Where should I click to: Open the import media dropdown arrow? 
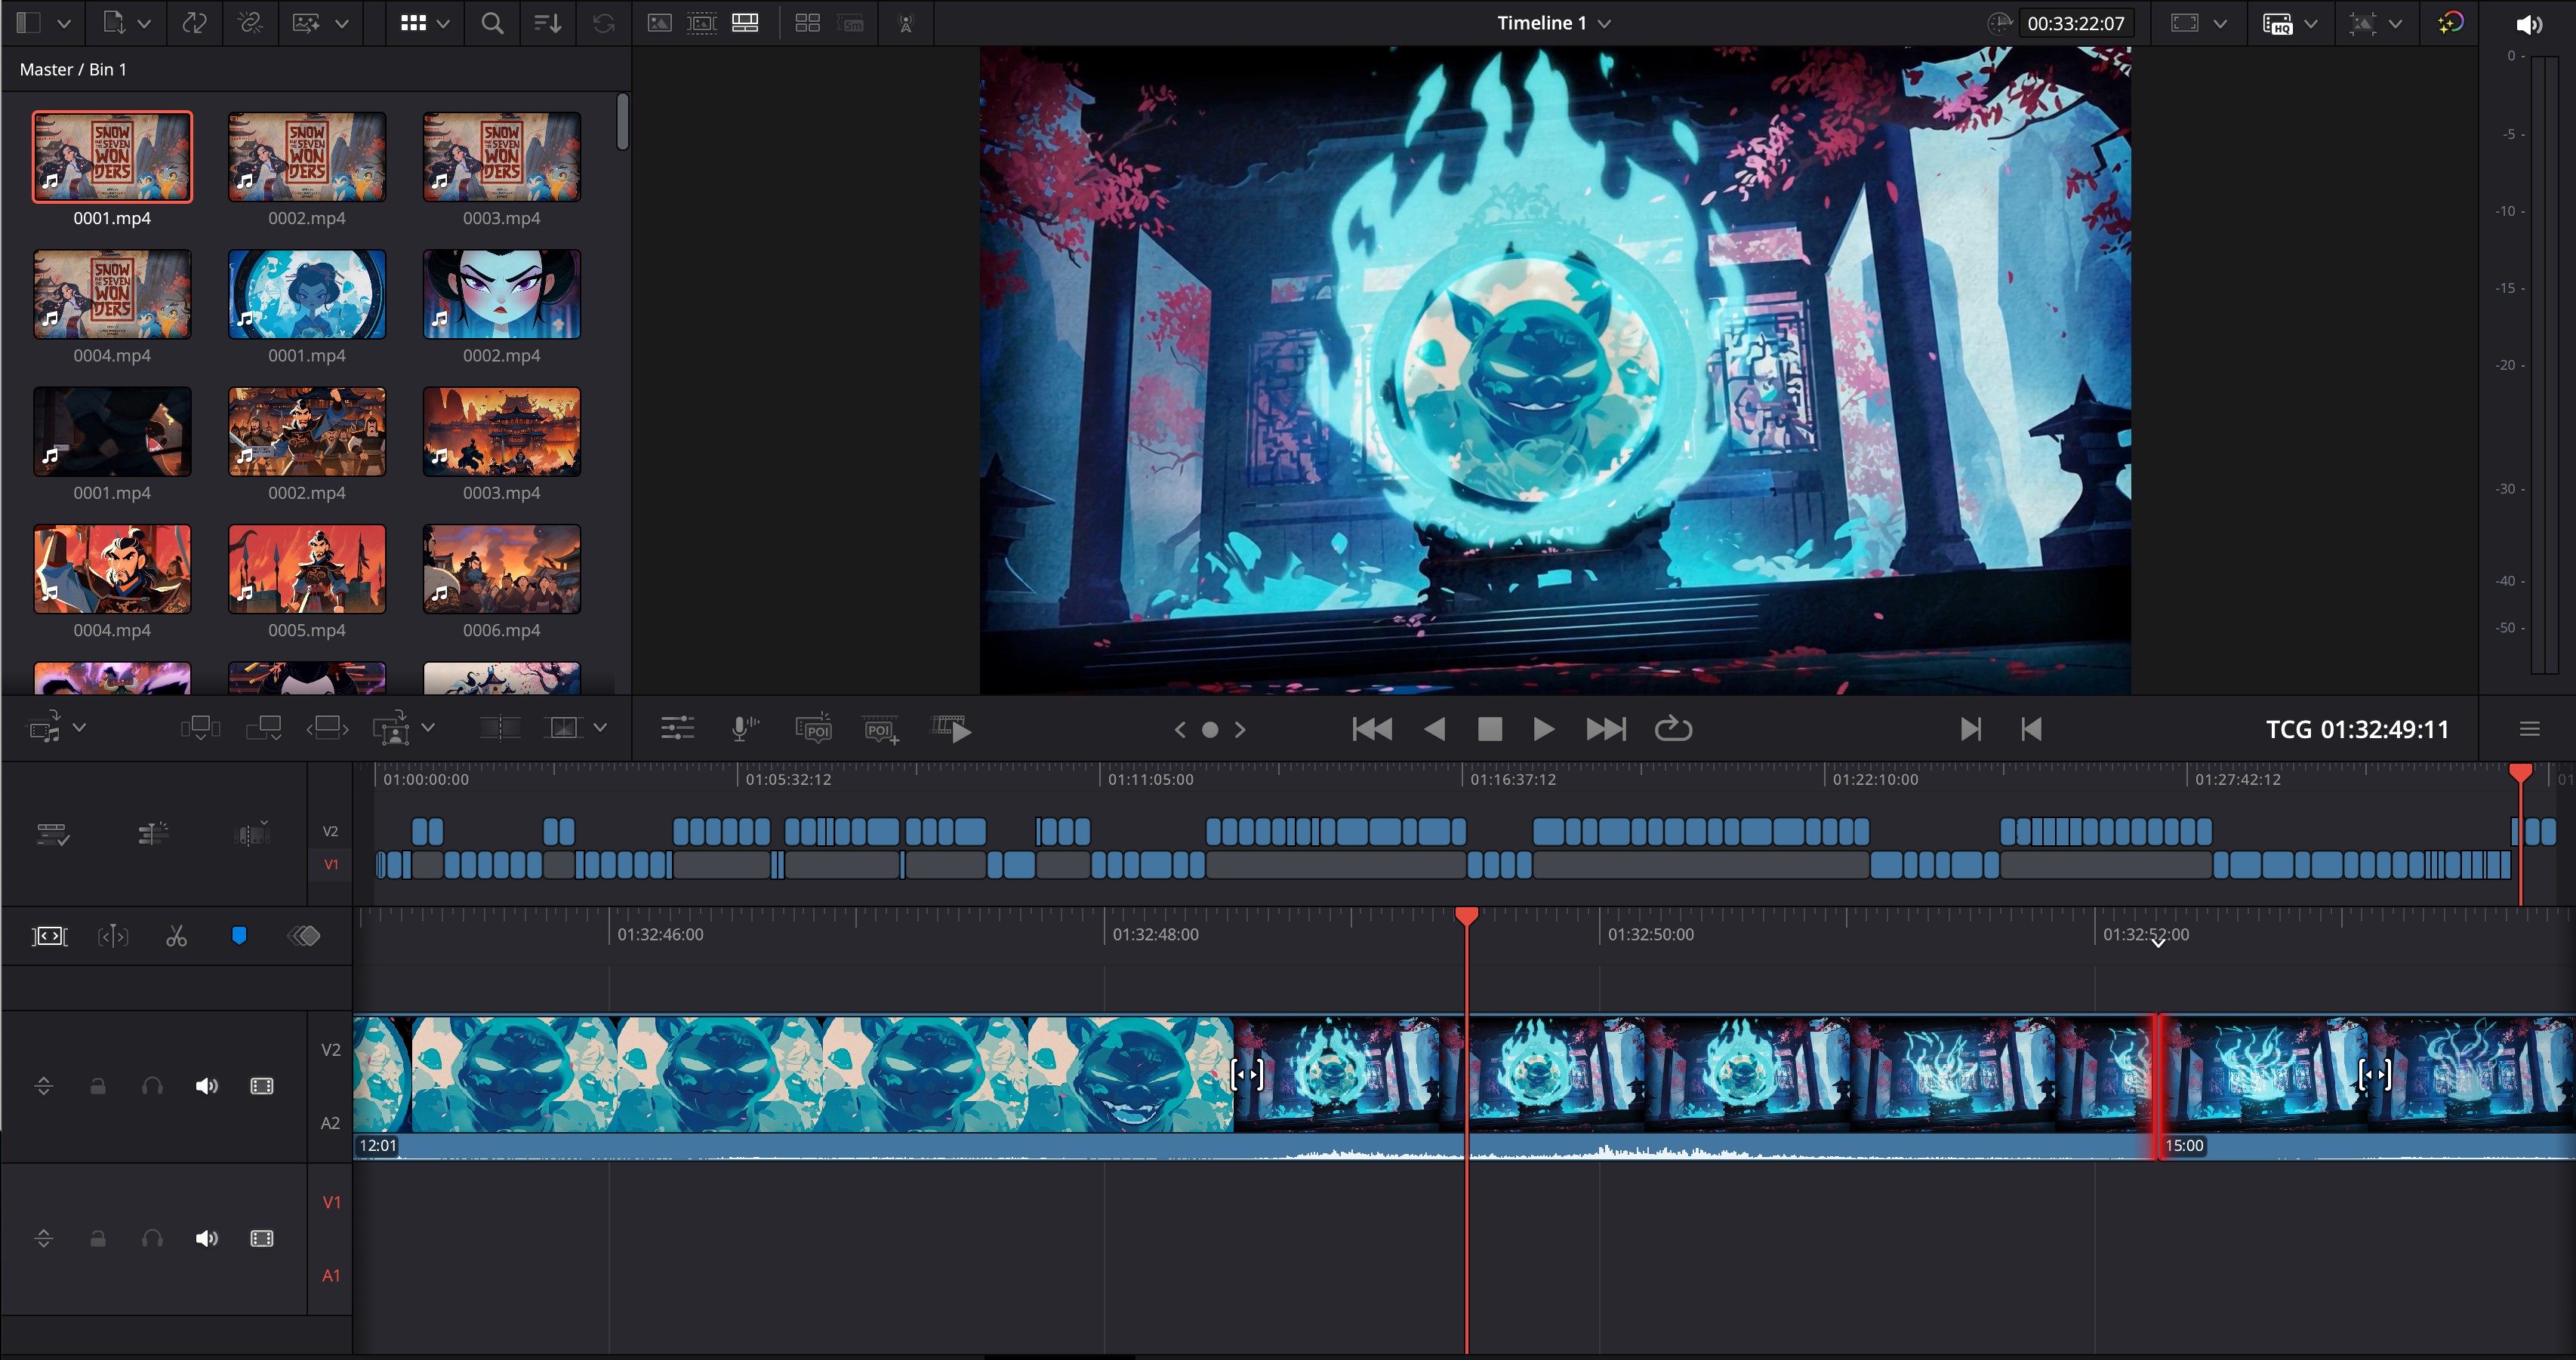pos(144,23)
